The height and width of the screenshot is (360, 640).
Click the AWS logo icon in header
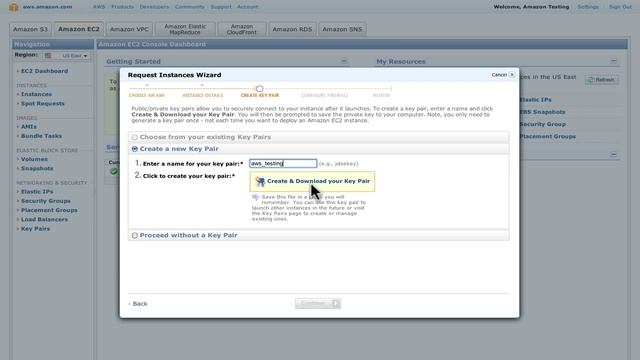point(13,7)
